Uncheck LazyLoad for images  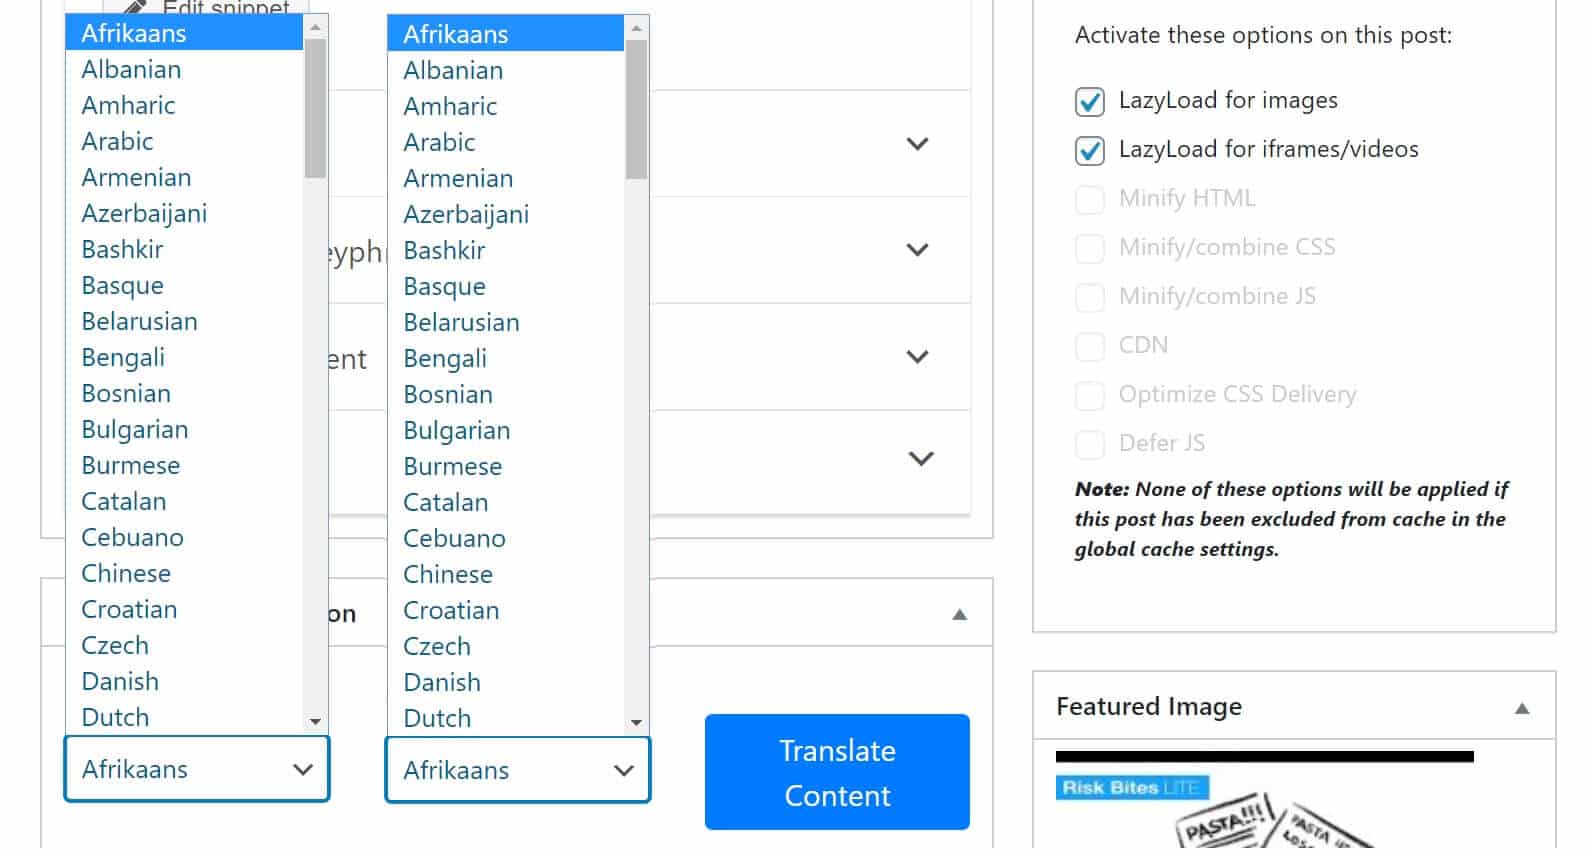pyautogui.click(x=1089, y=102)
